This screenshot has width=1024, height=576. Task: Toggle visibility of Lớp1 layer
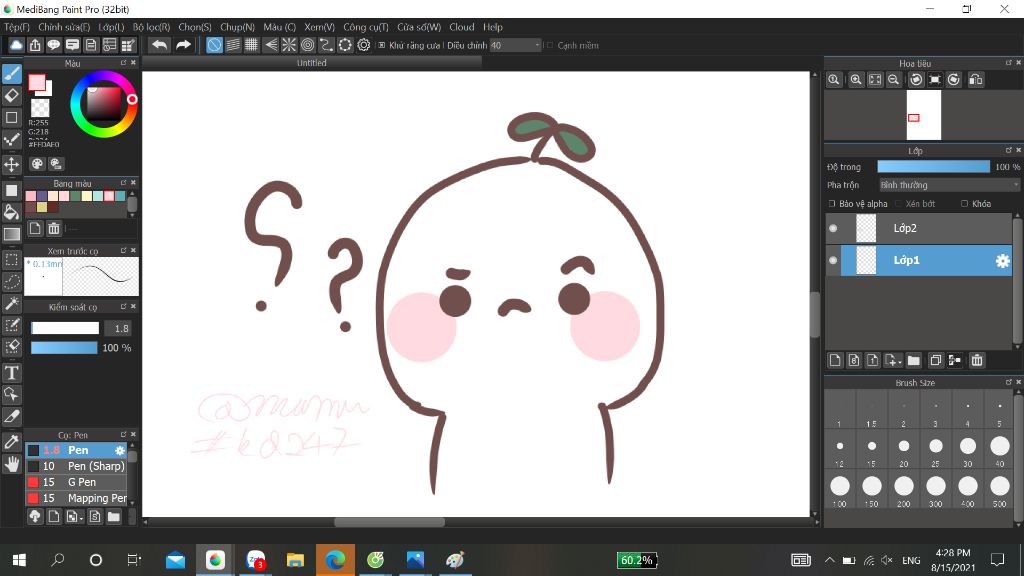point(833,260)
